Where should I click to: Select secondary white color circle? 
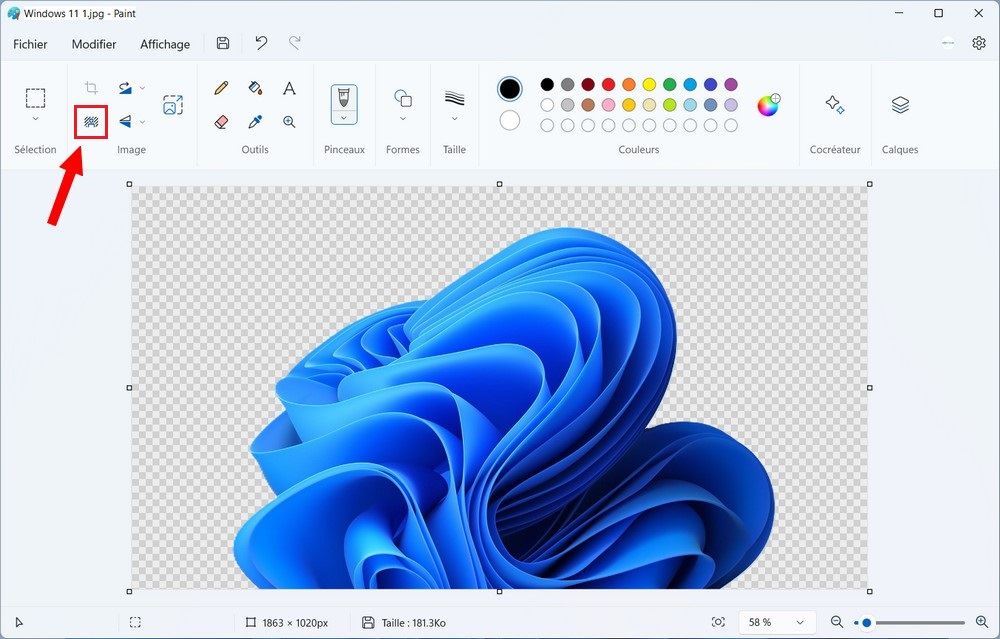[x=510, y=121]
